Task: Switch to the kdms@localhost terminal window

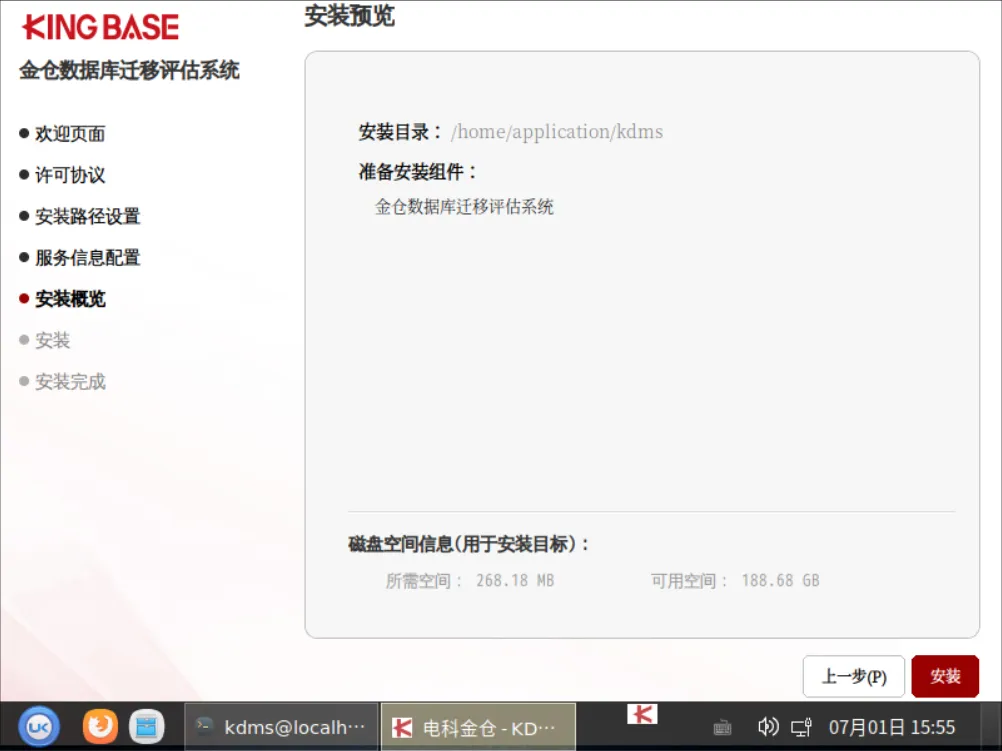Action: click(281, 727)
